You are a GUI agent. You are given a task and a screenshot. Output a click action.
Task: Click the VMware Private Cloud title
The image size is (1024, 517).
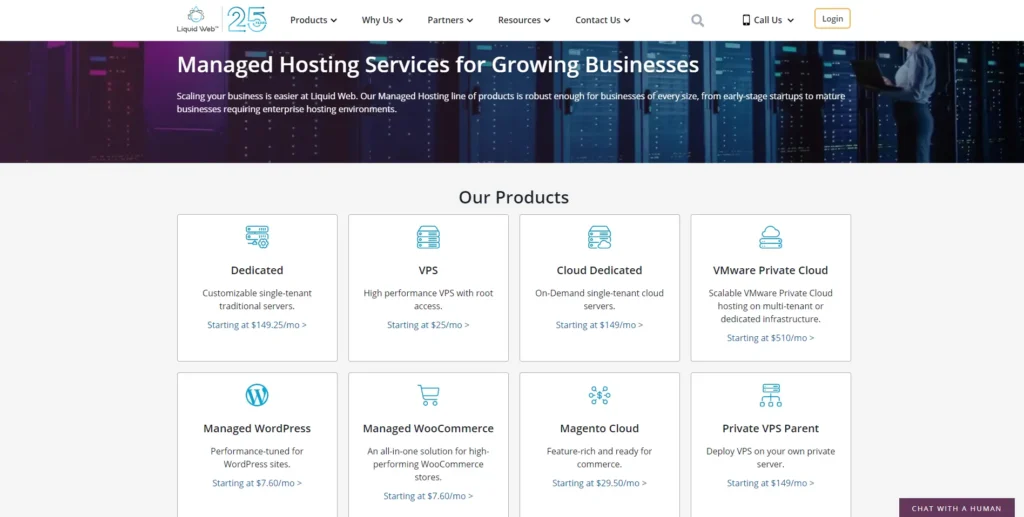pyautogui.click(x=771, y=270)
